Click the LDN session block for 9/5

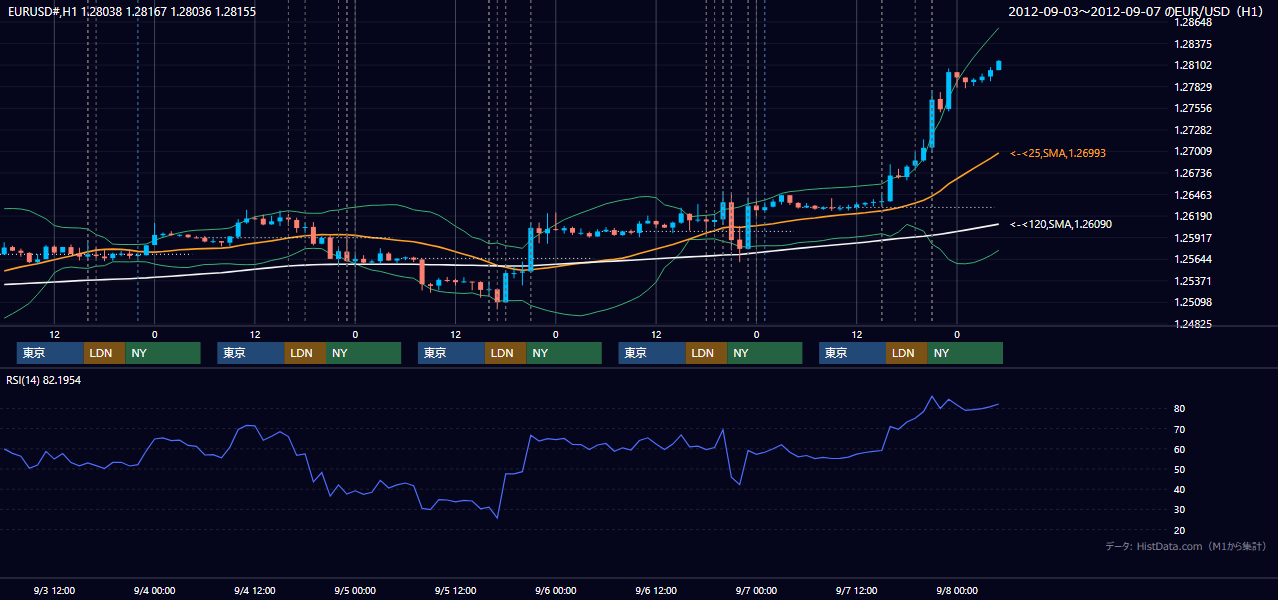point(506,353)
